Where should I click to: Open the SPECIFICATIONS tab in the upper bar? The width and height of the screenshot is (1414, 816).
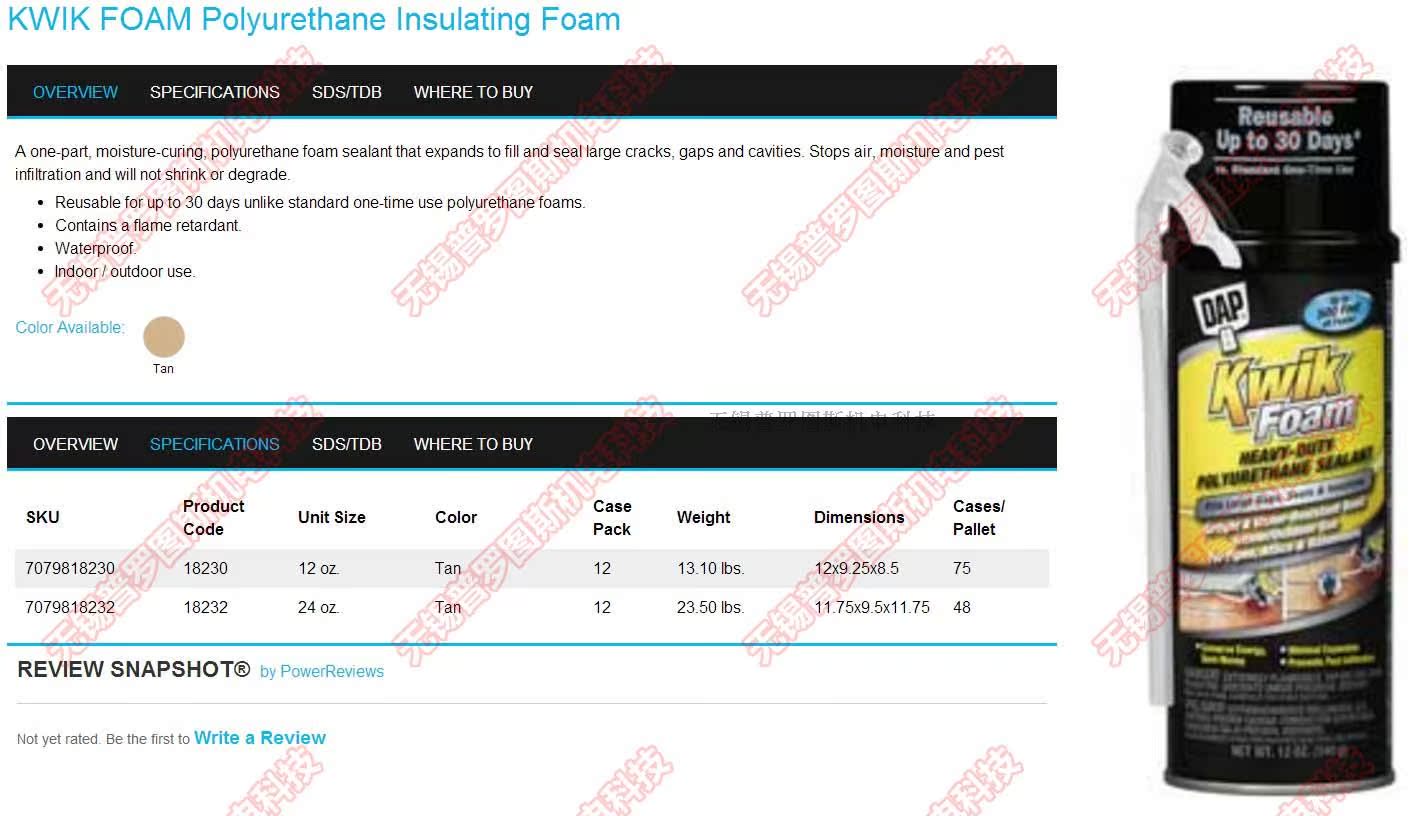[215, 92]
